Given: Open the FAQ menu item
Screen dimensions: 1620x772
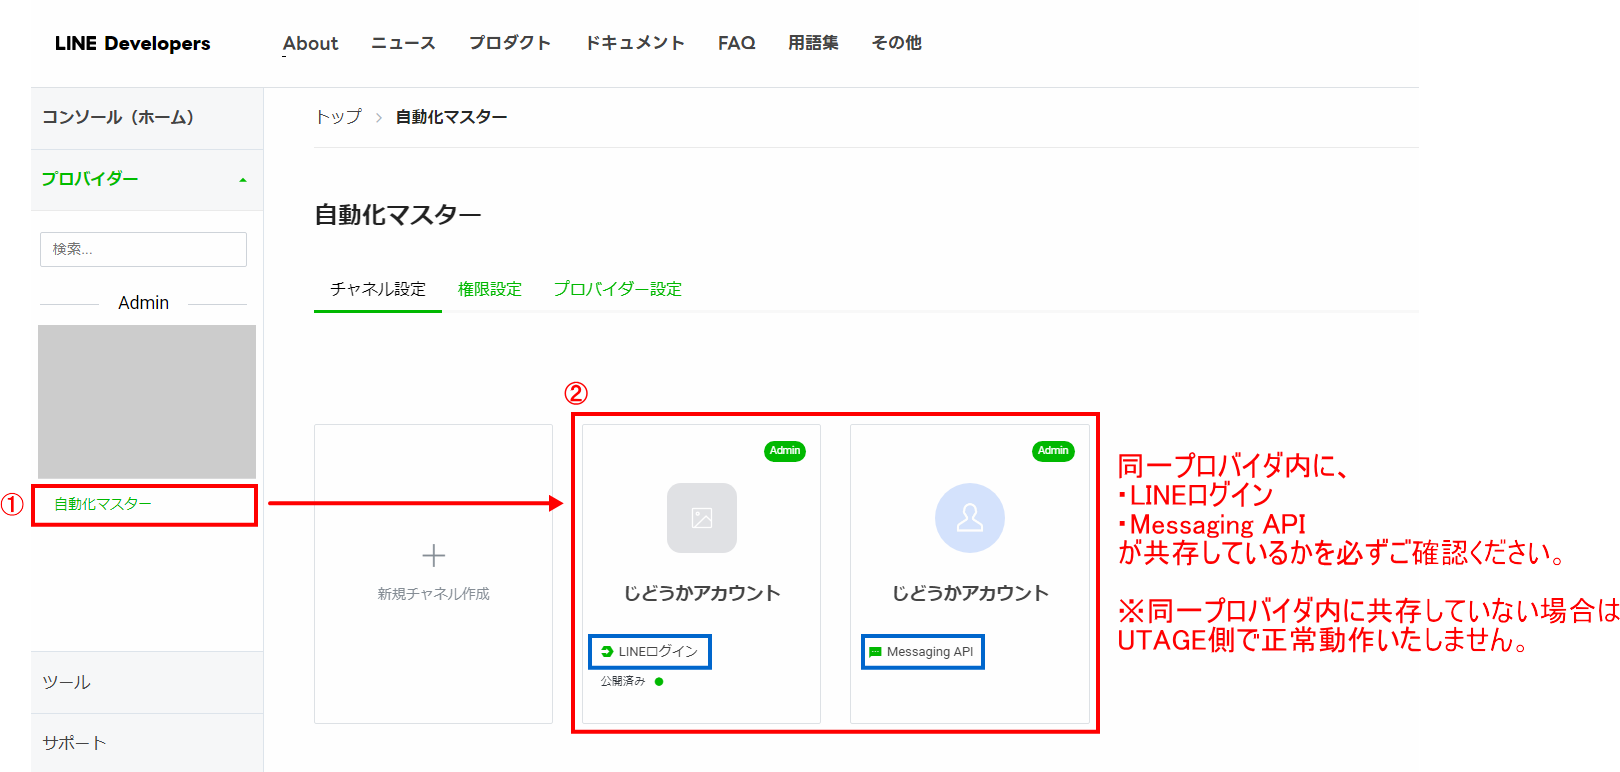Looking at the screenshot, I should click(737, 43).
